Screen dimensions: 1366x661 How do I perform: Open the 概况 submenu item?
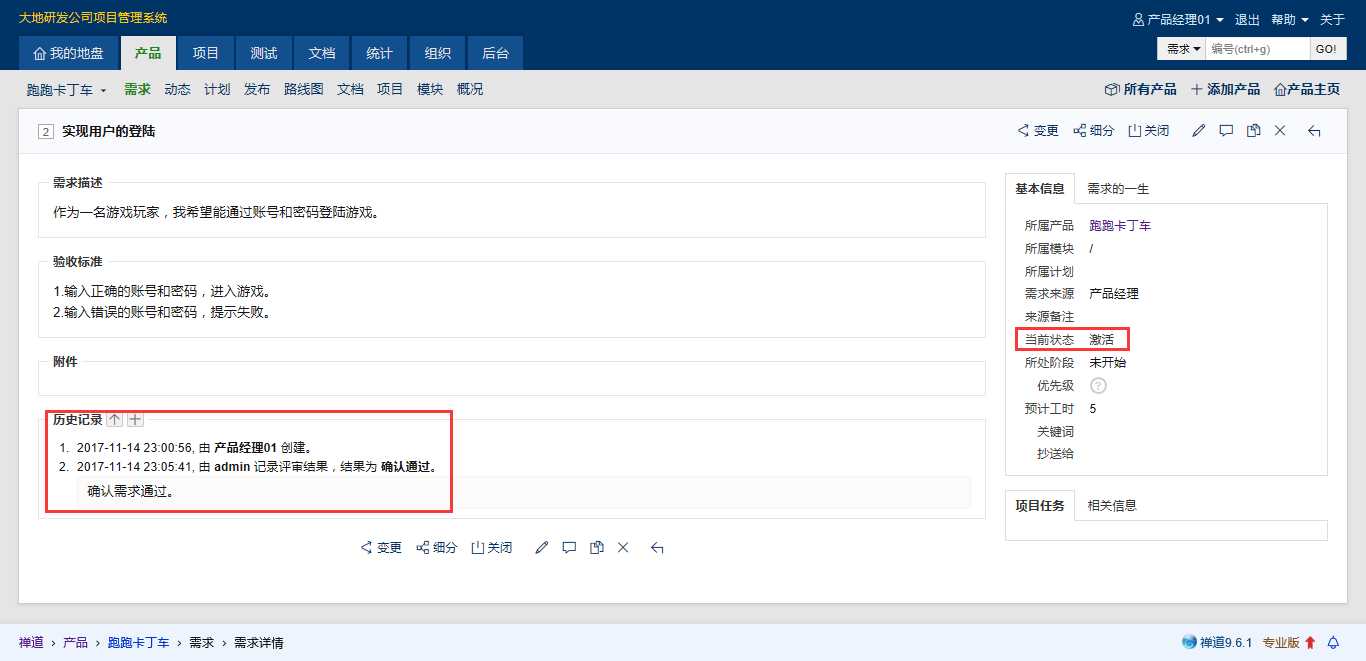tap(470, 89)
